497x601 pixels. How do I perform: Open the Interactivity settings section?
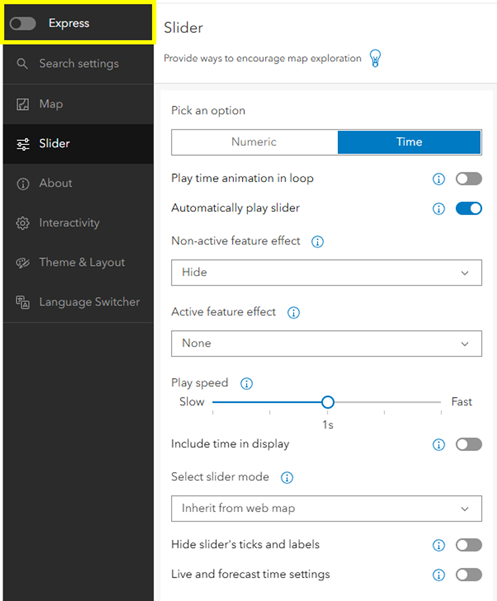79,223
